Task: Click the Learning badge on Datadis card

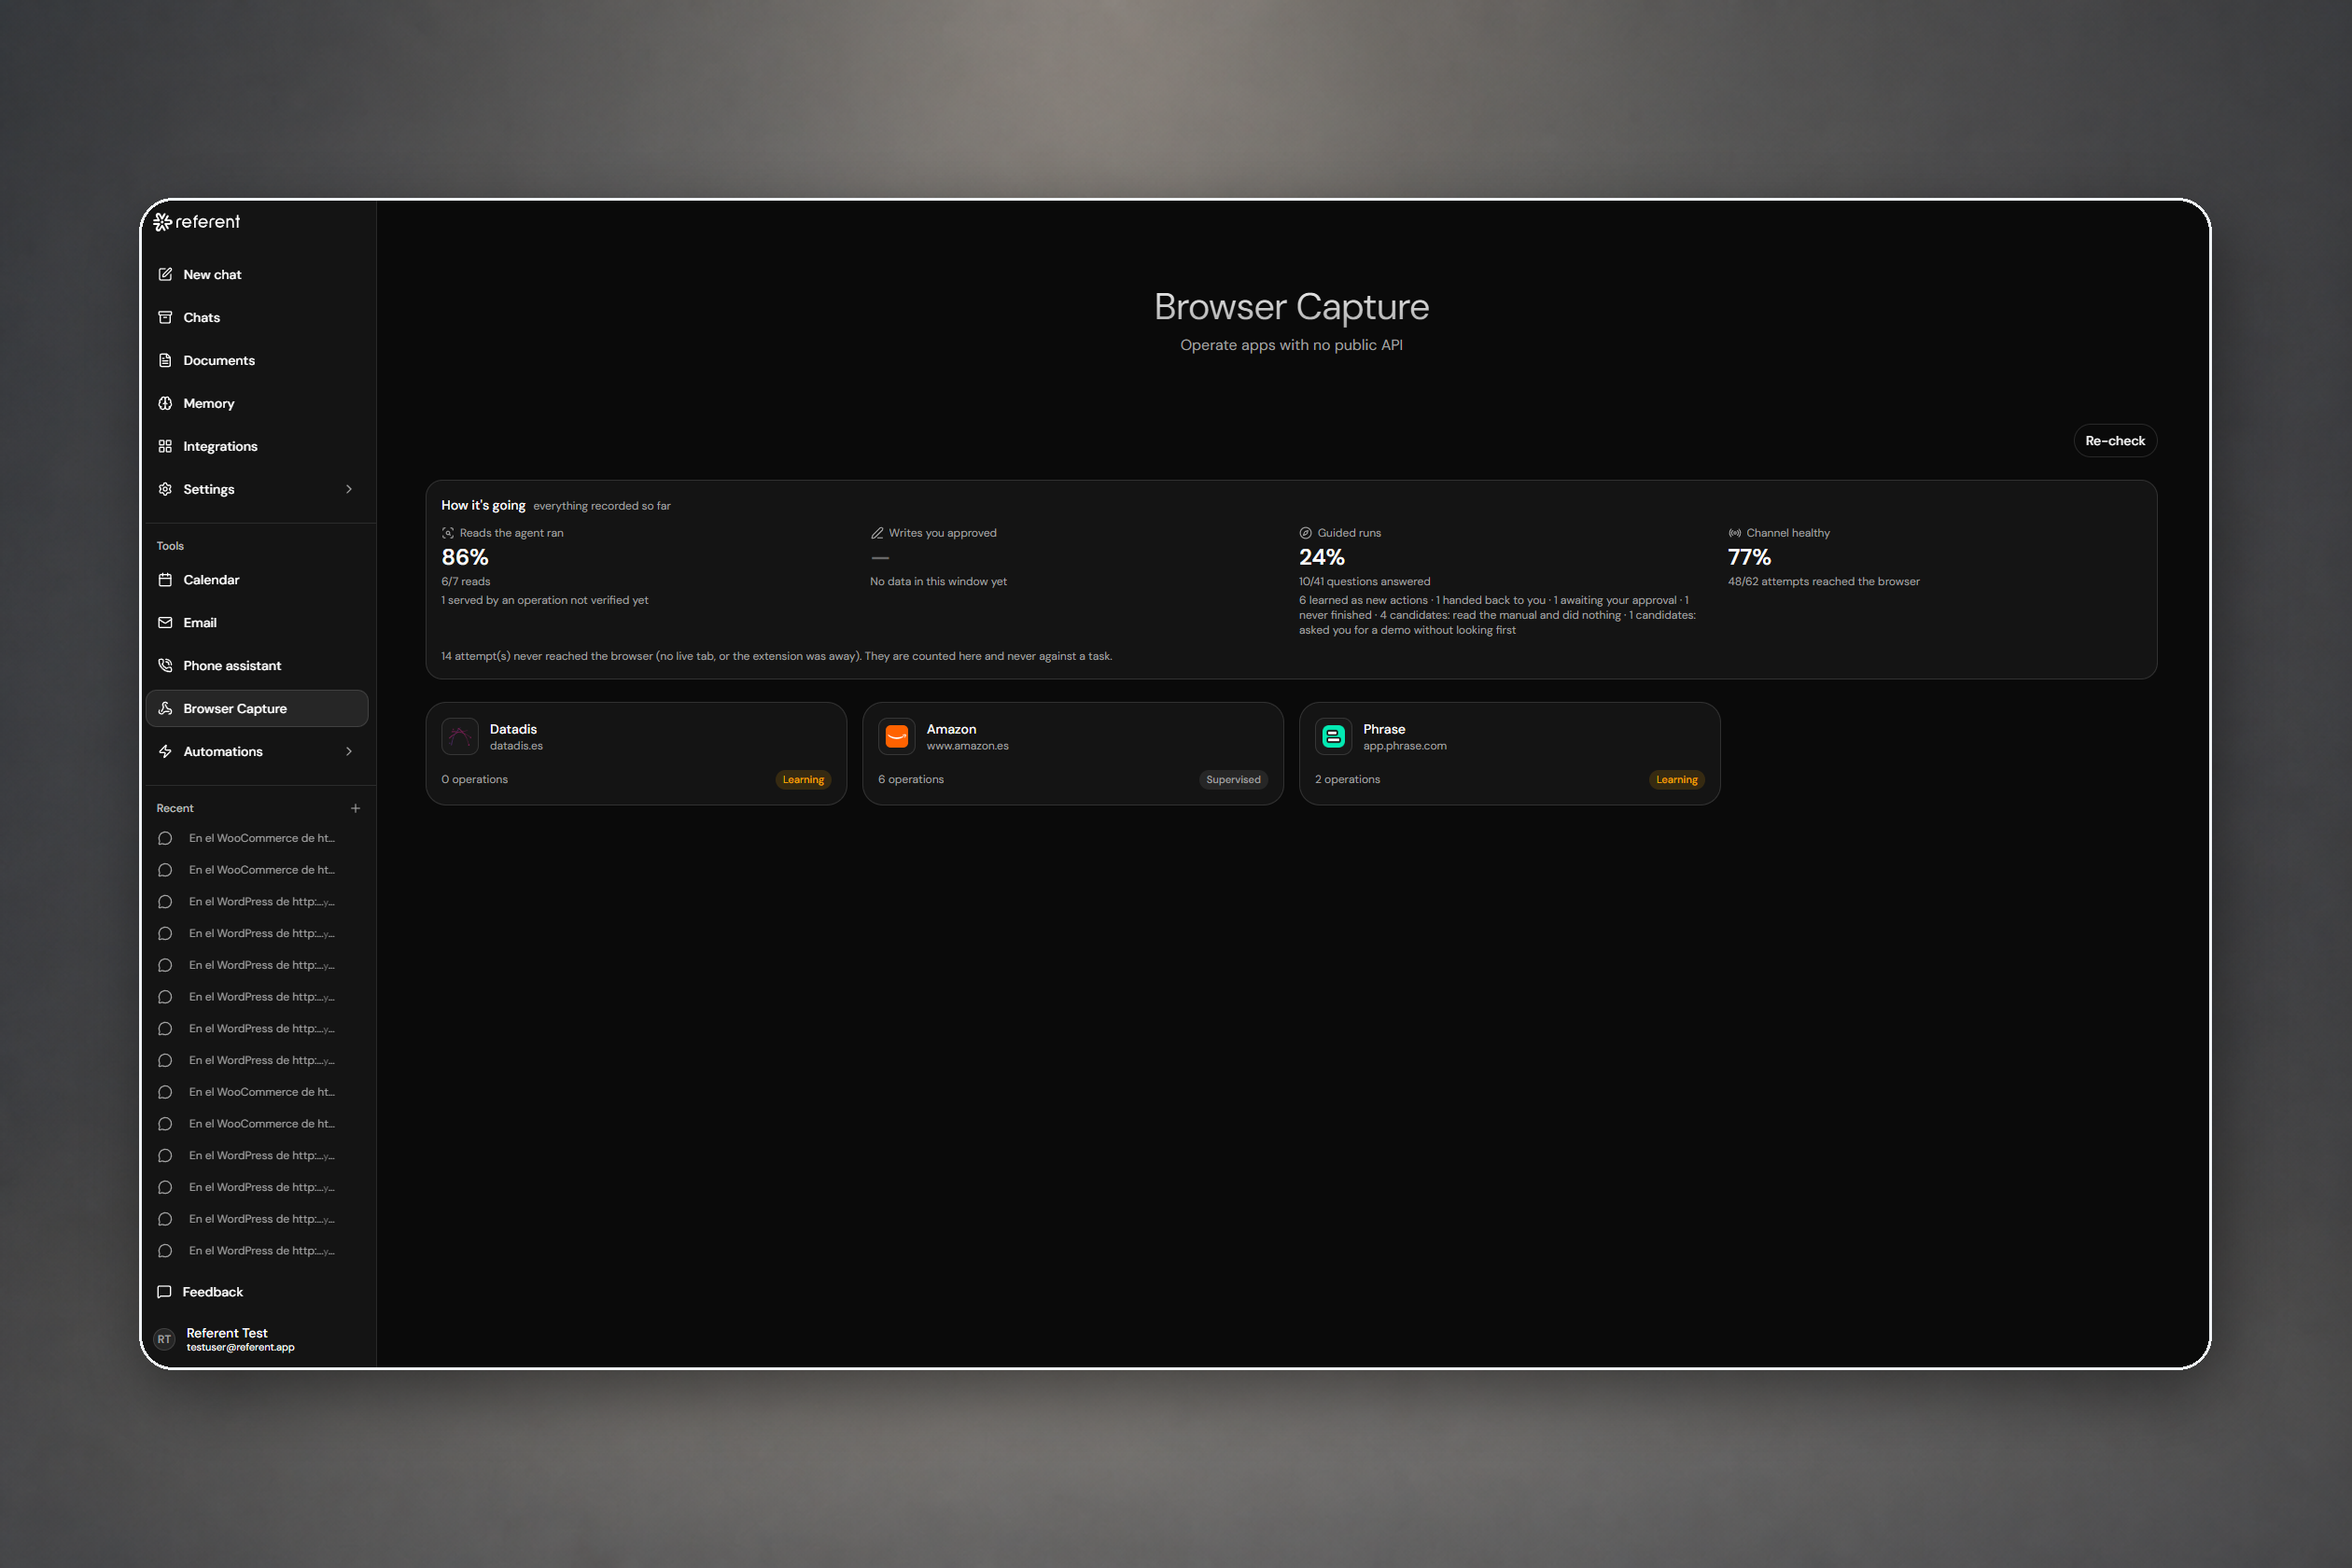Action: tap(803, 780)
